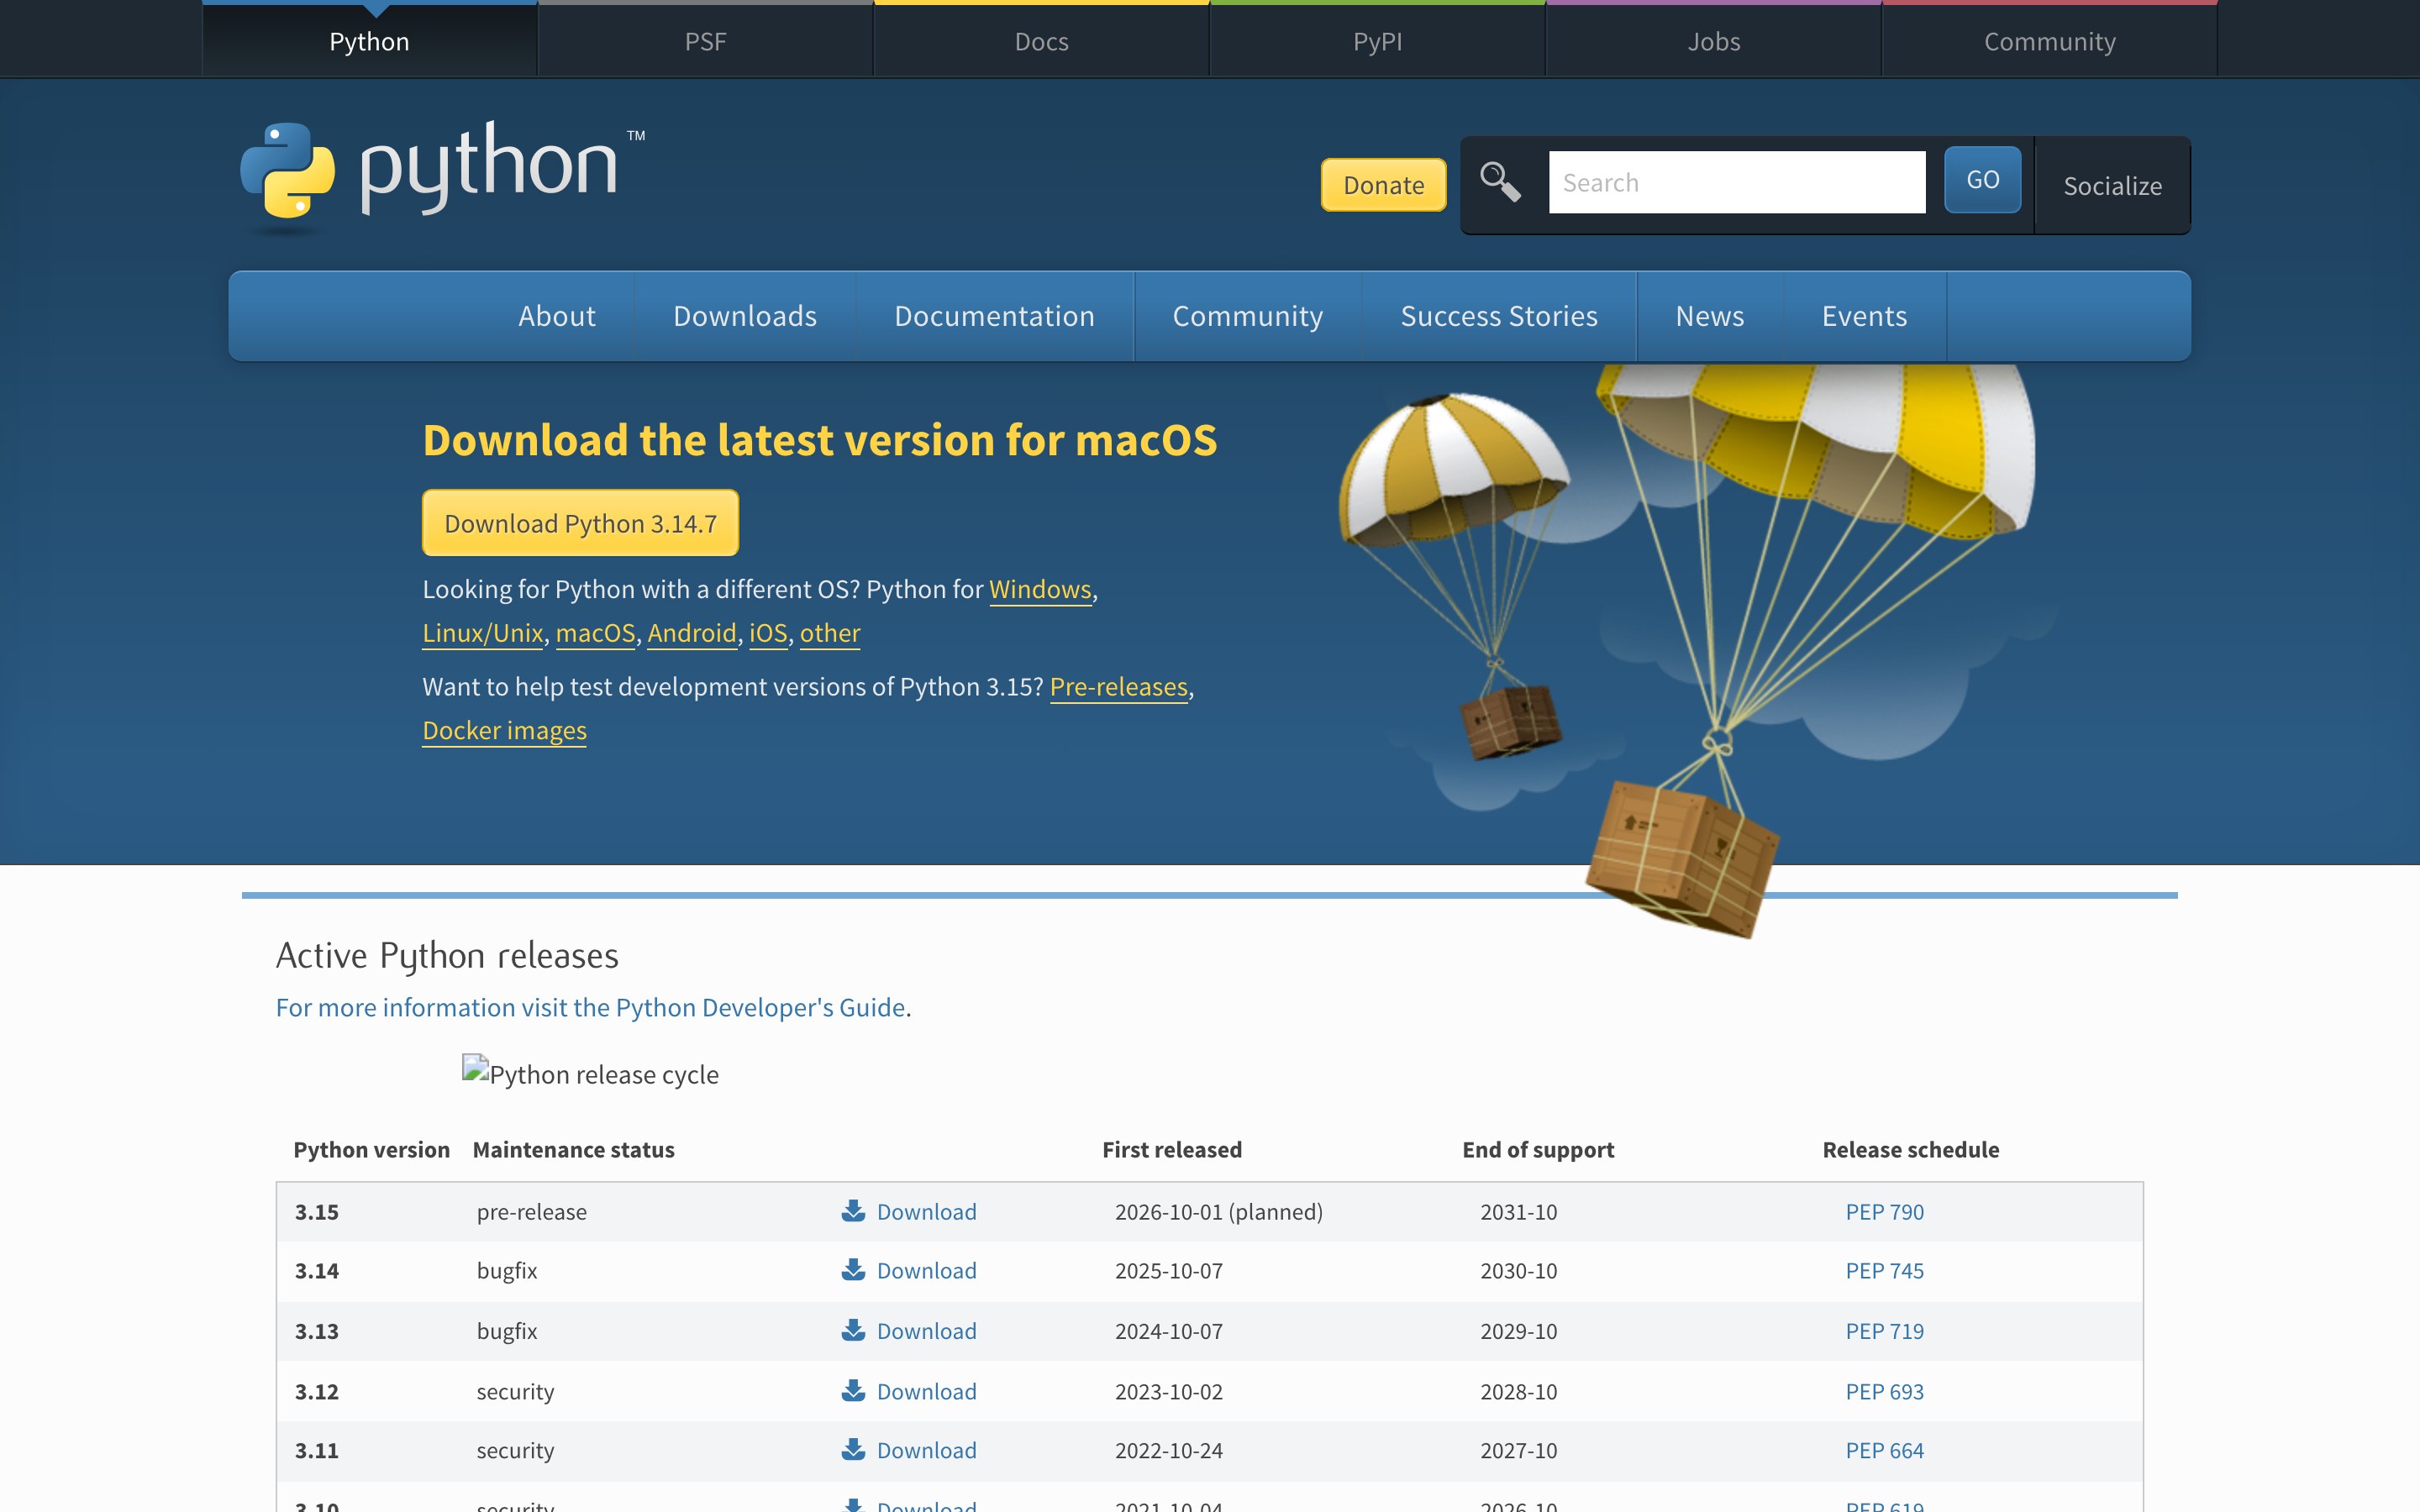Open the Pre-releases link
Viewport: 2420px width, 1512px height.
click(1118, 687)
